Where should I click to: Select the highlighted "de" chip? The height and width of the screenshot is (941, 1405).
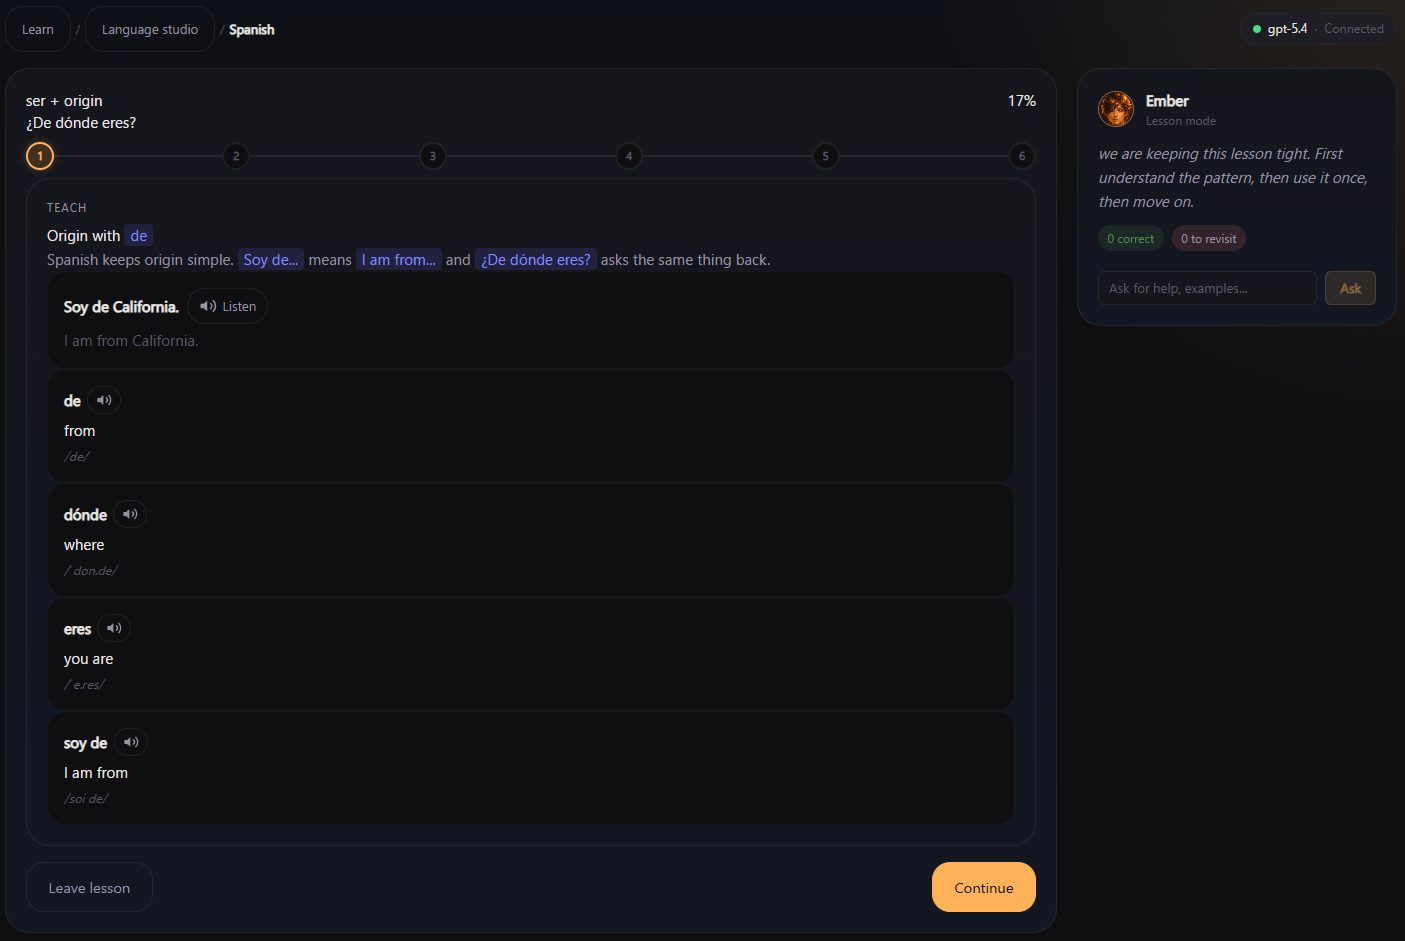pyautogui.click(x=138, y=235)
